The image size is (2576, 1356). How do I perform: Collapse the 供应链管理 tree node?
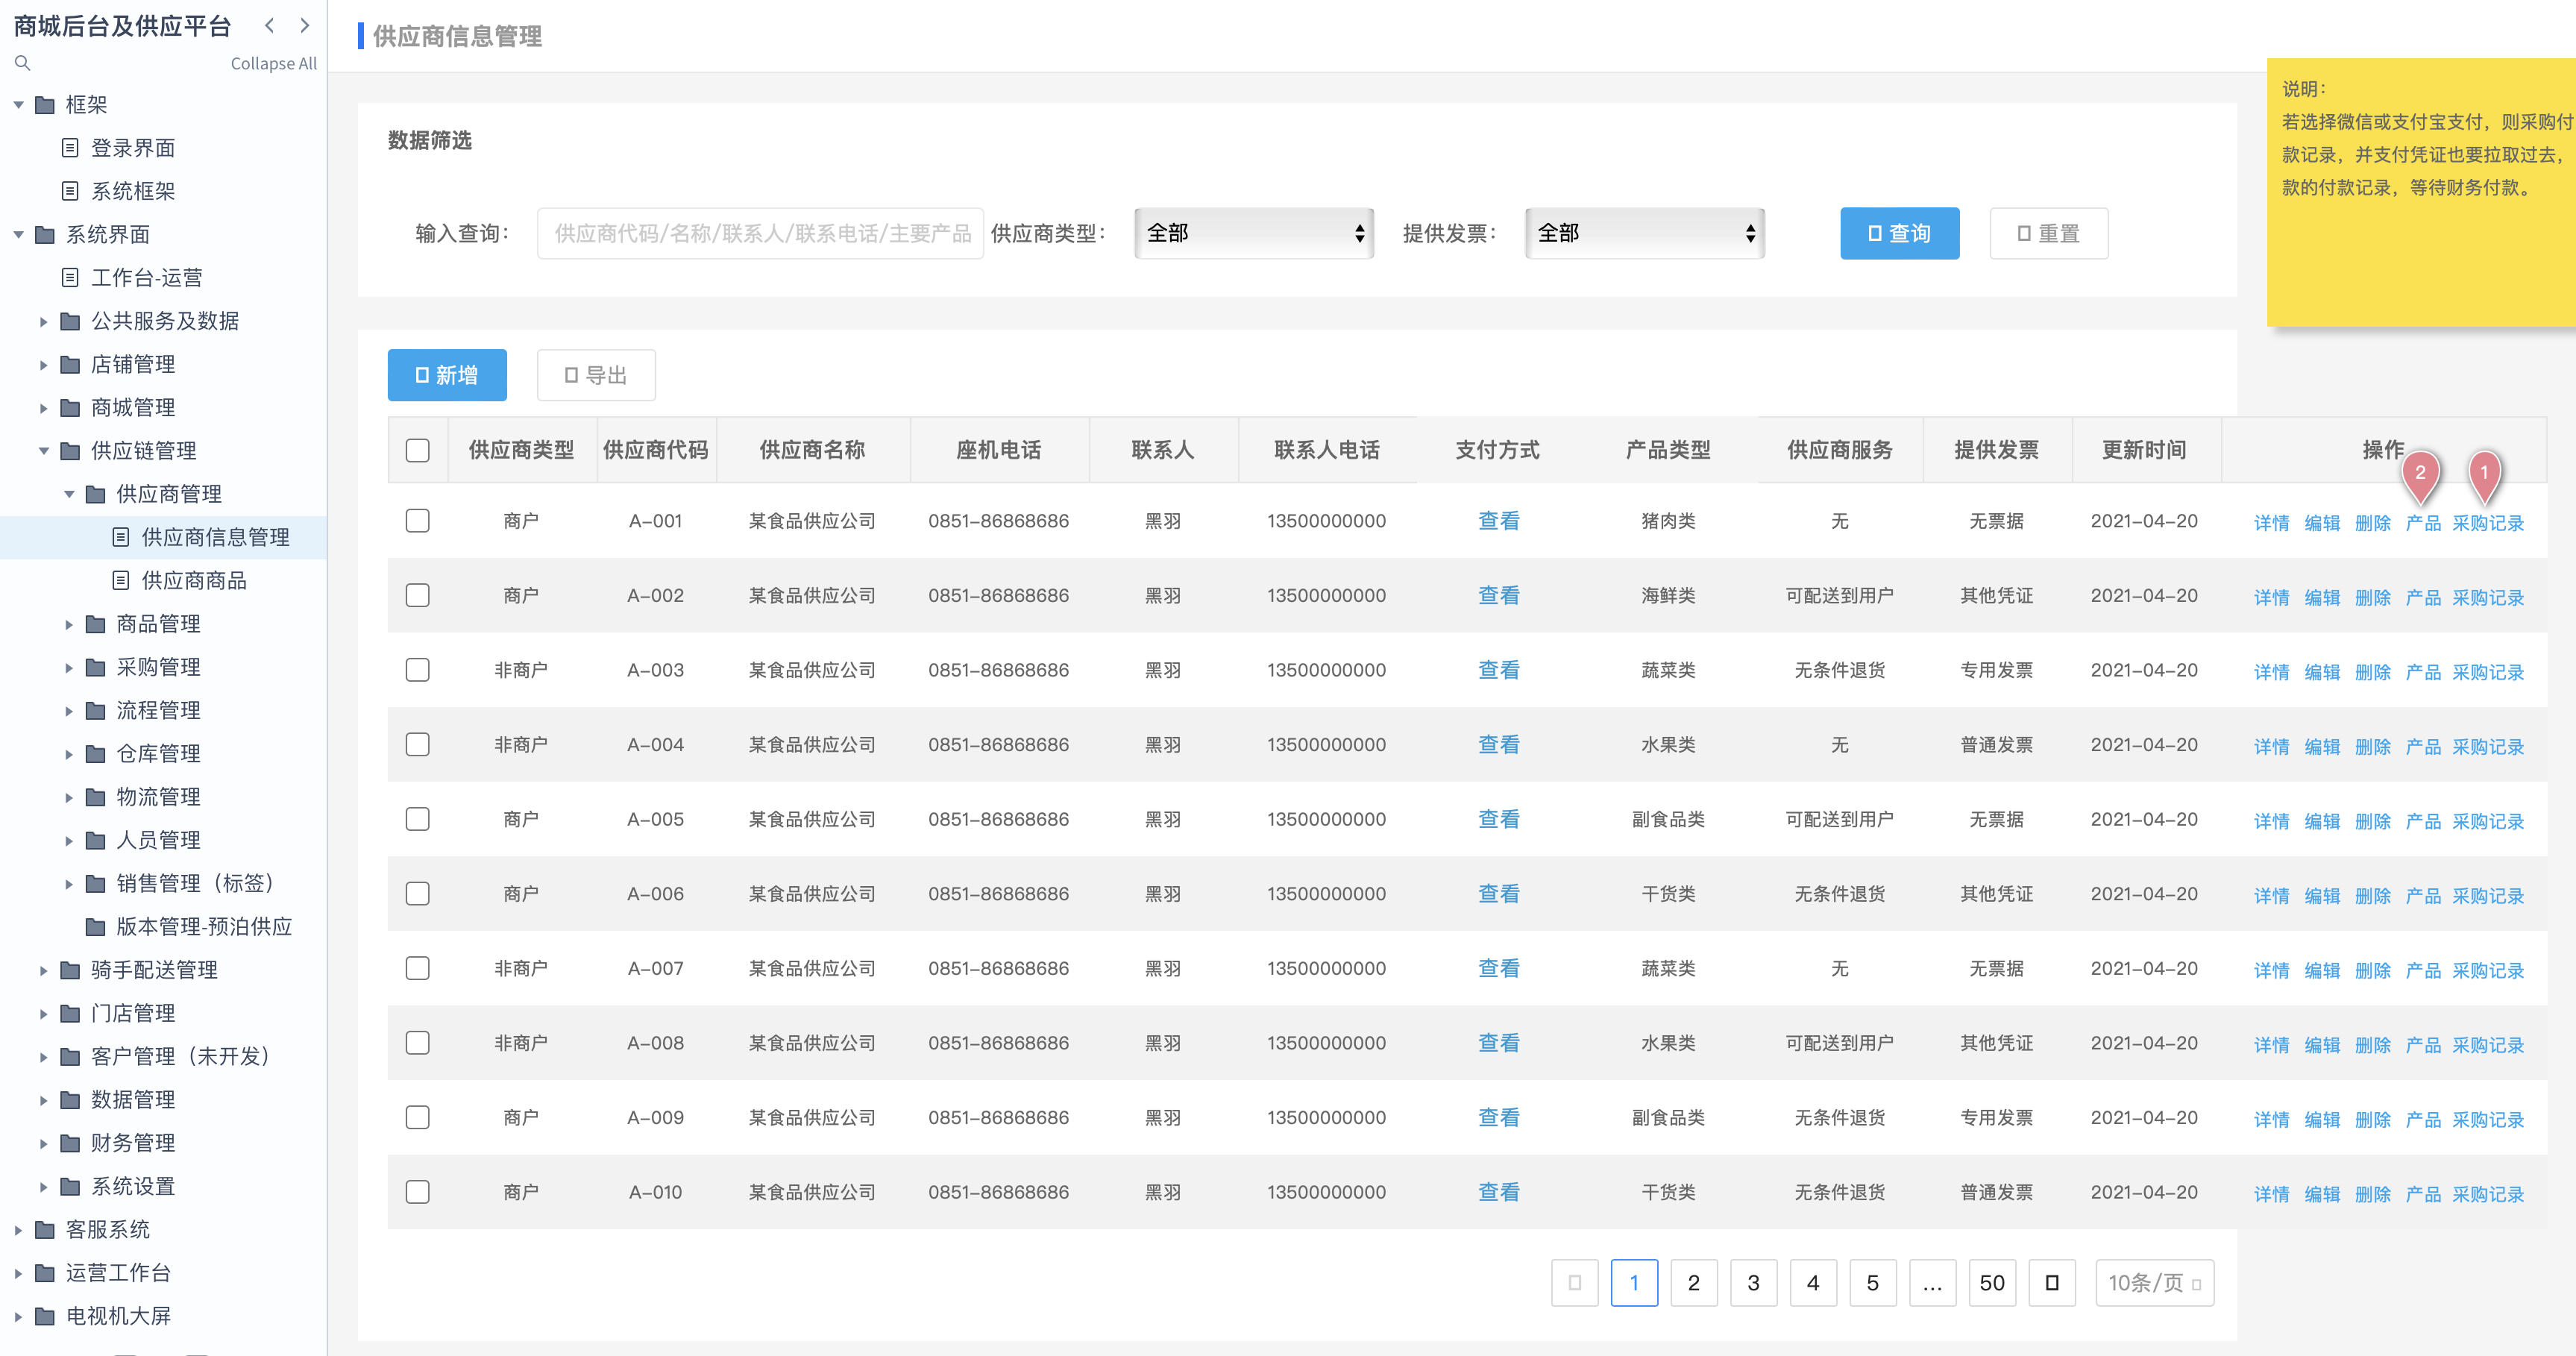click(43, 451)
